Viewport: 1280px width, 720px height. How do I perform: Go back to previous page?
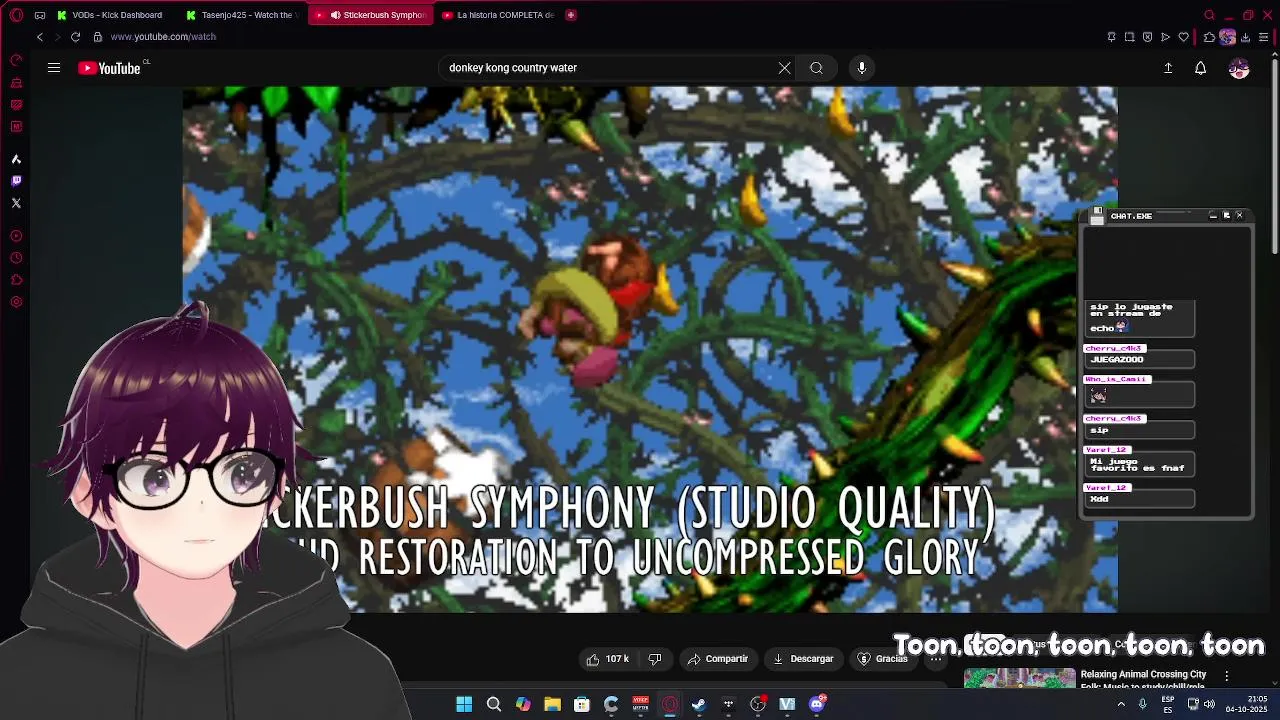tap(40, 37)
